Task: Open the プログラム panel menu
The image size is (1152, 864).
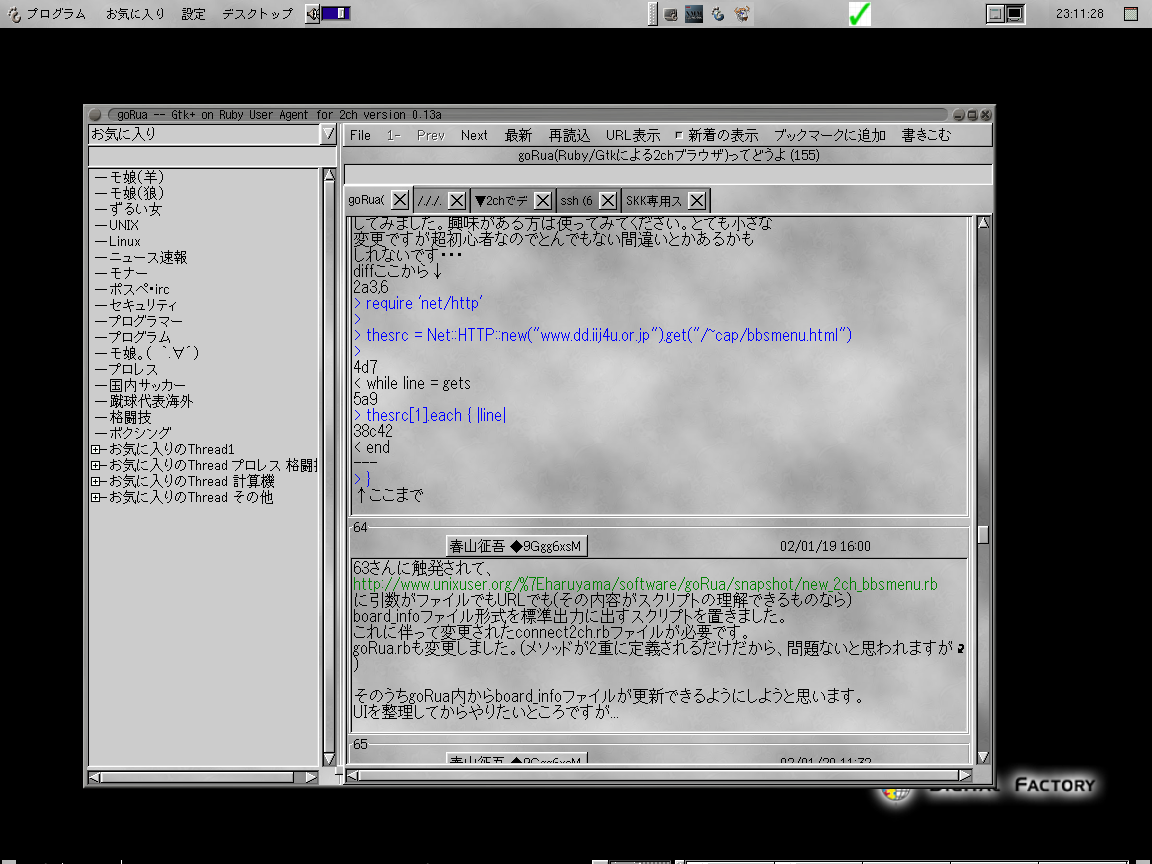Action: (47, 14)
